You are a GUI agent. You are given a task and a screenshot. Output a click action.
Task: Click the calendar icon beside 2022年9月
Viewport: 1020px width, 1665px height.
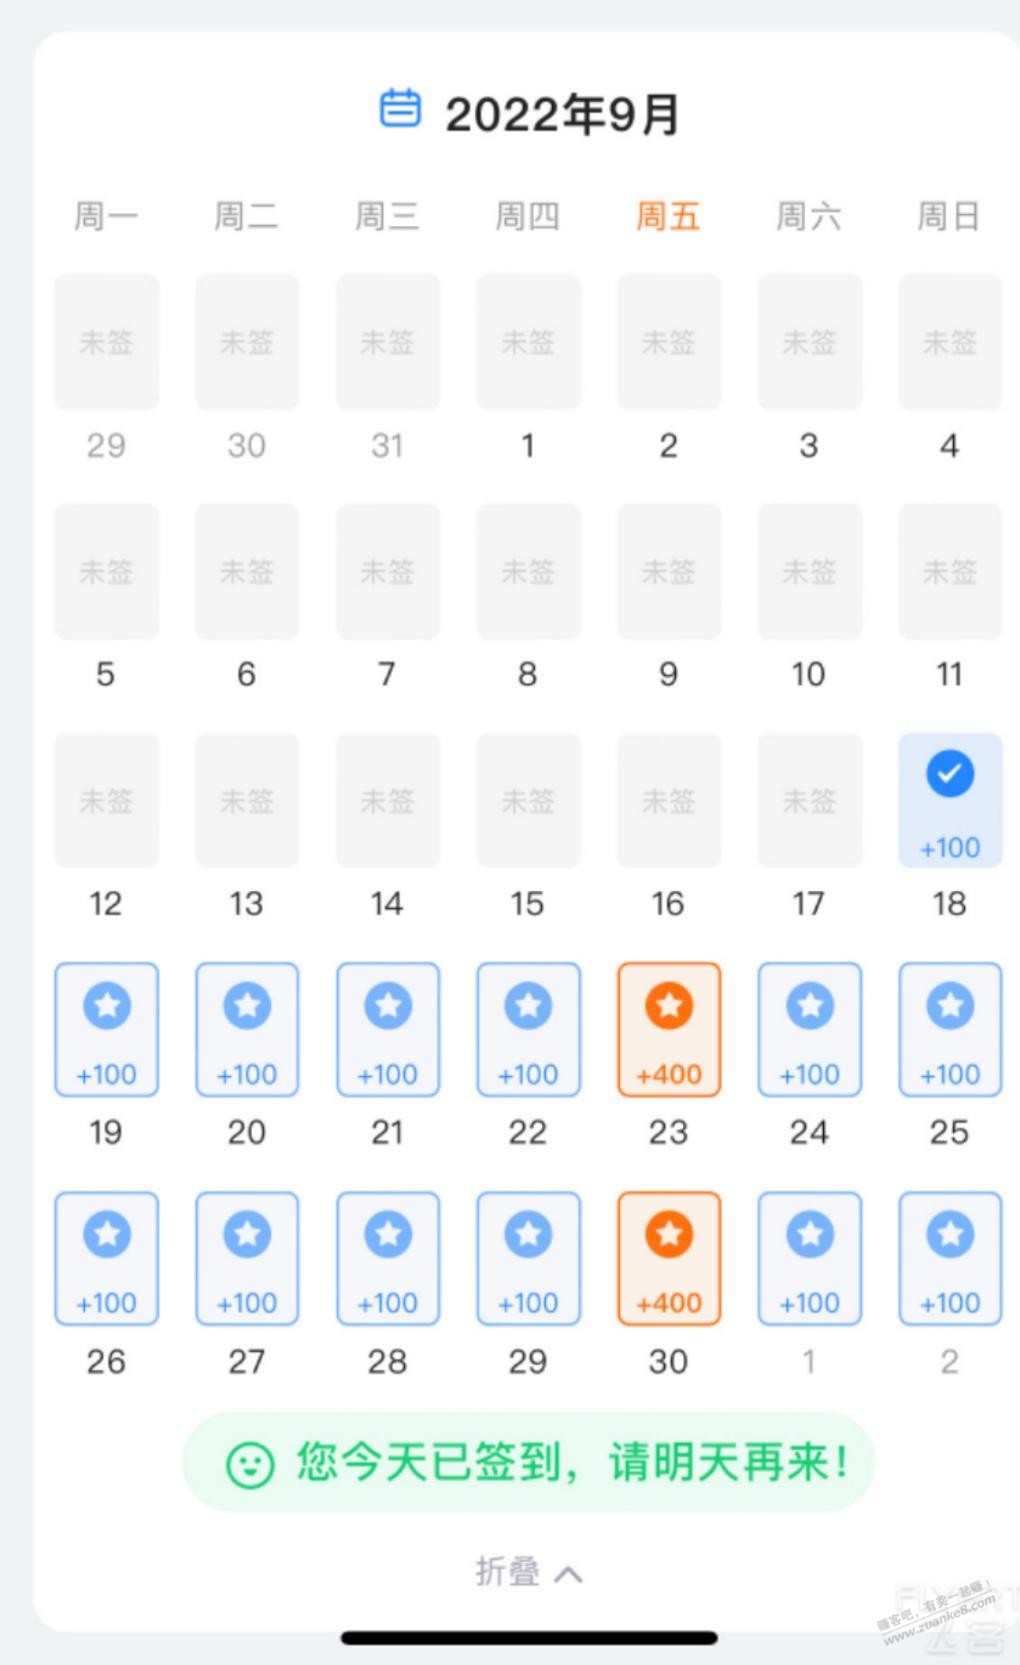click(400, 108)
